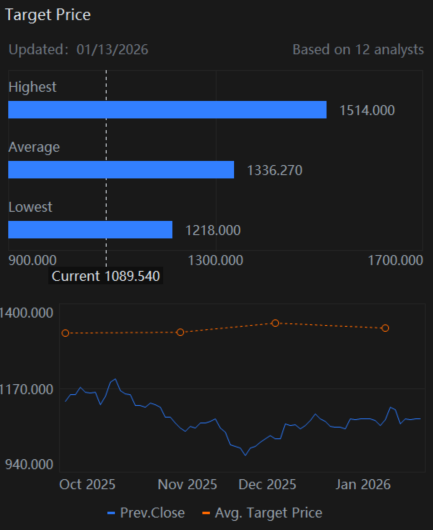Click the orange Avg. Target Price legend marker
433x530 pixels.
(206, 513)
